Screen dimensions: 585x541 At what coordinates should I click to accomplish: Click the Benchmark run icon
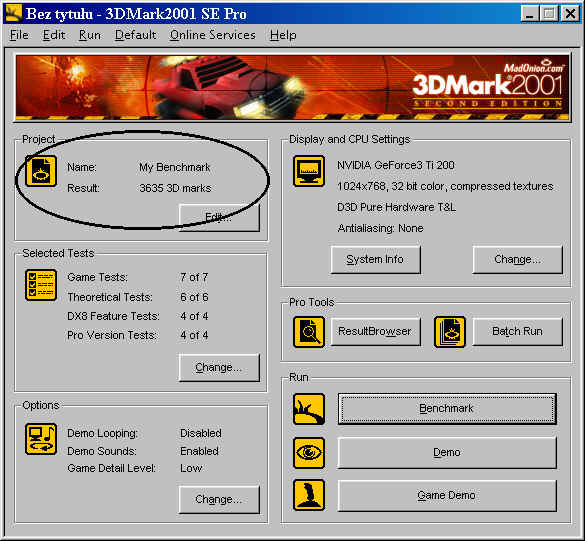[x=309, y=409]
